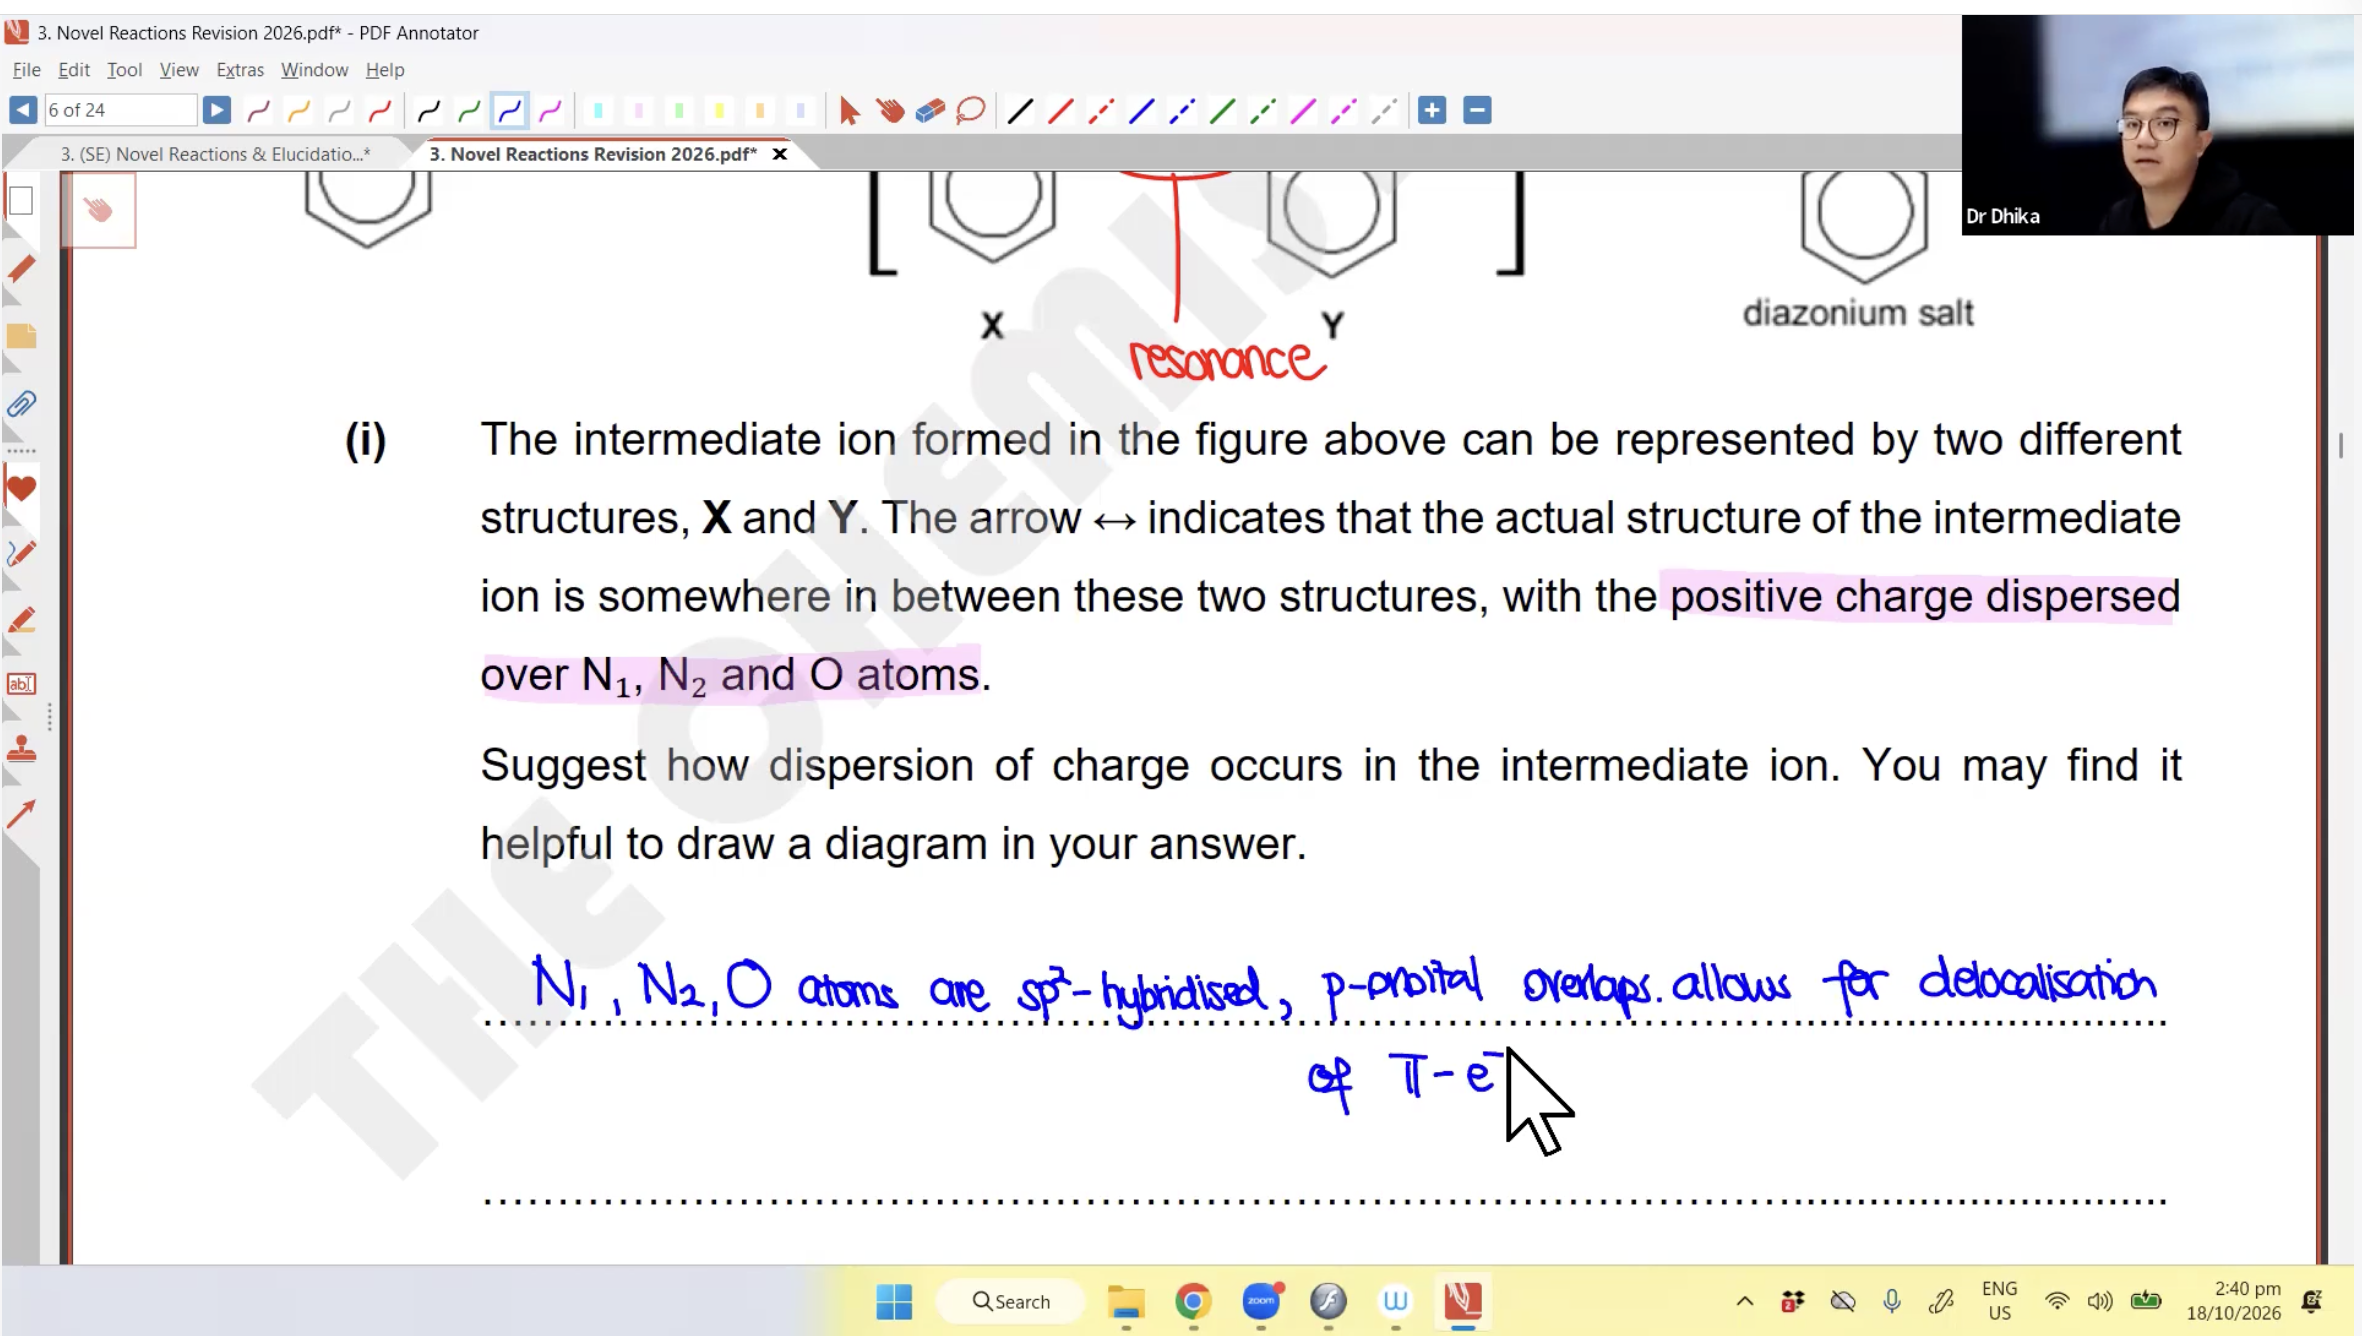Screen dimensions: 2362x1336
Task: Choose the dashed blue line tool
Action: click(1182, 110)
